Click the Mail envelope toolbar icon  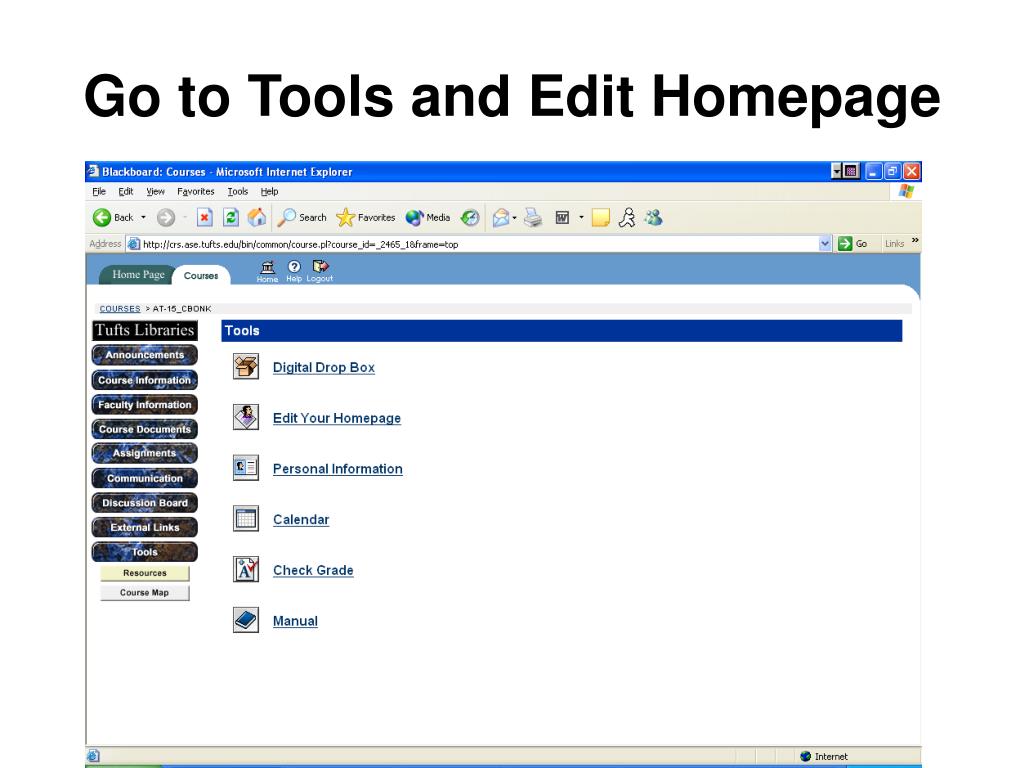click(x=501, y=217)
